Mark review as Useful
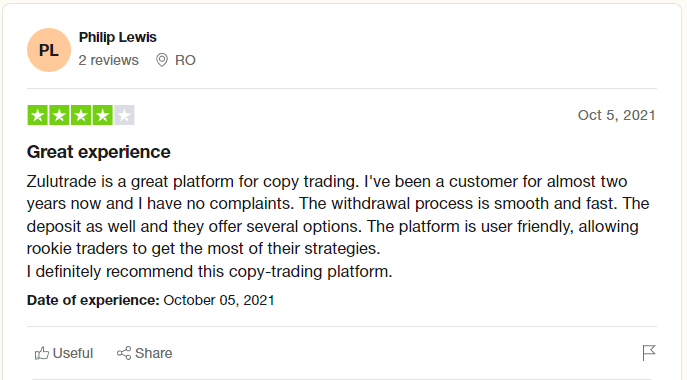687x380 pixels. (64, 353)
